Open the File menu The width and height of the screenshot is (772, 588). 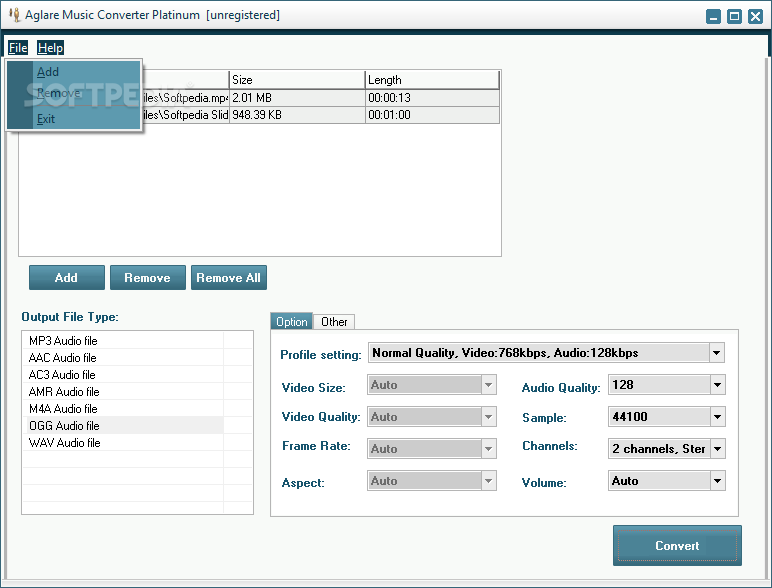pyautogui.click(x=18, y=48)
